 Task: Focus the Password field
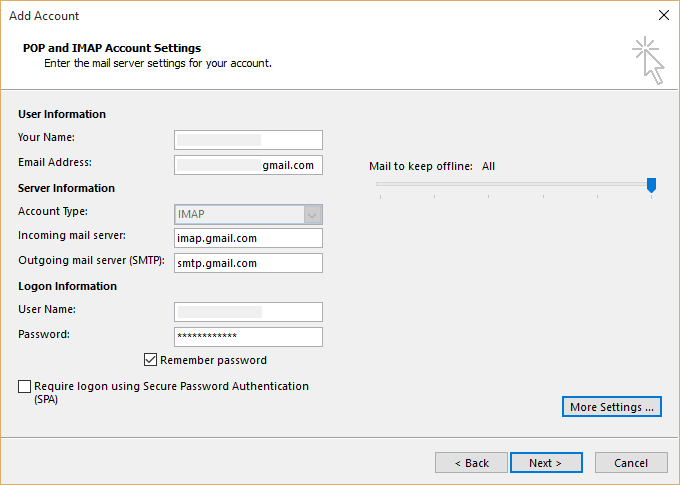tap(248, 337)
